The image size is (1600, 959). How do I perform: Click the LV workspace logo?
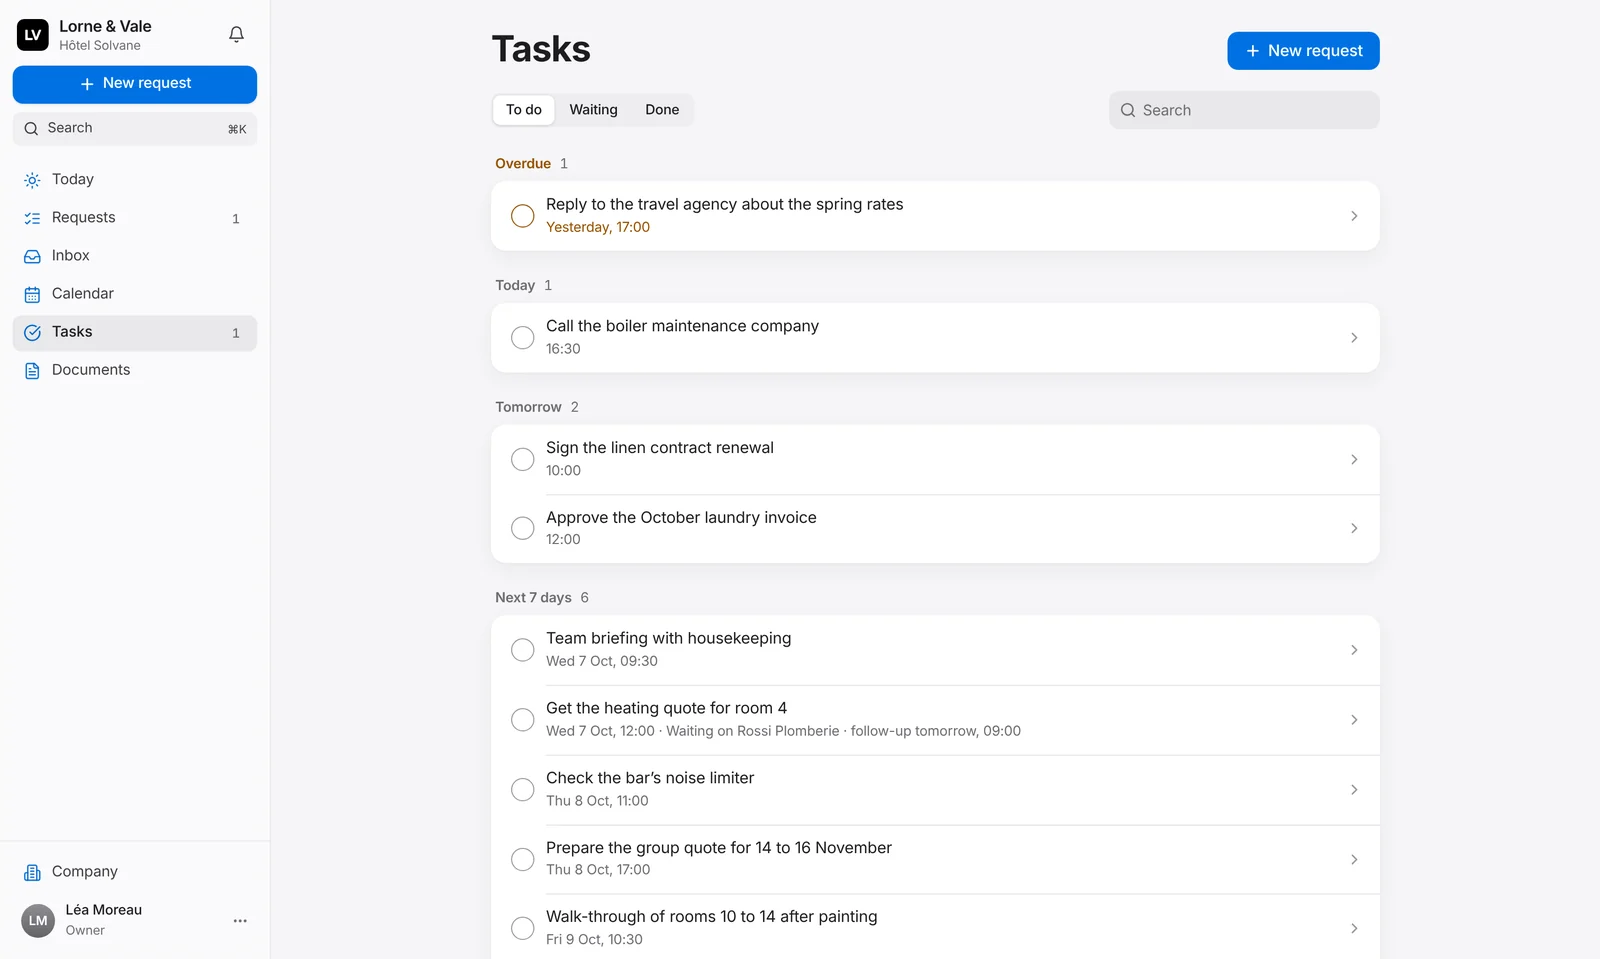33,35
